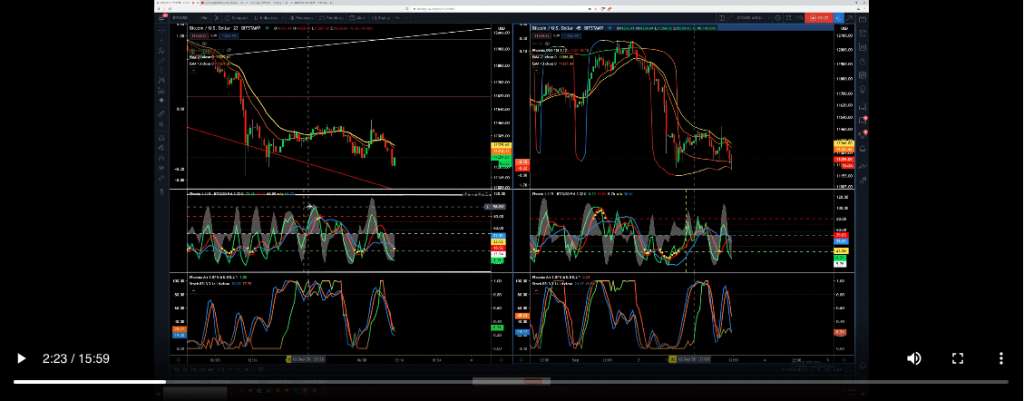Collapse the indicator legend on left chart
This screenshot has height=401, width=1024.
(192, 69)
